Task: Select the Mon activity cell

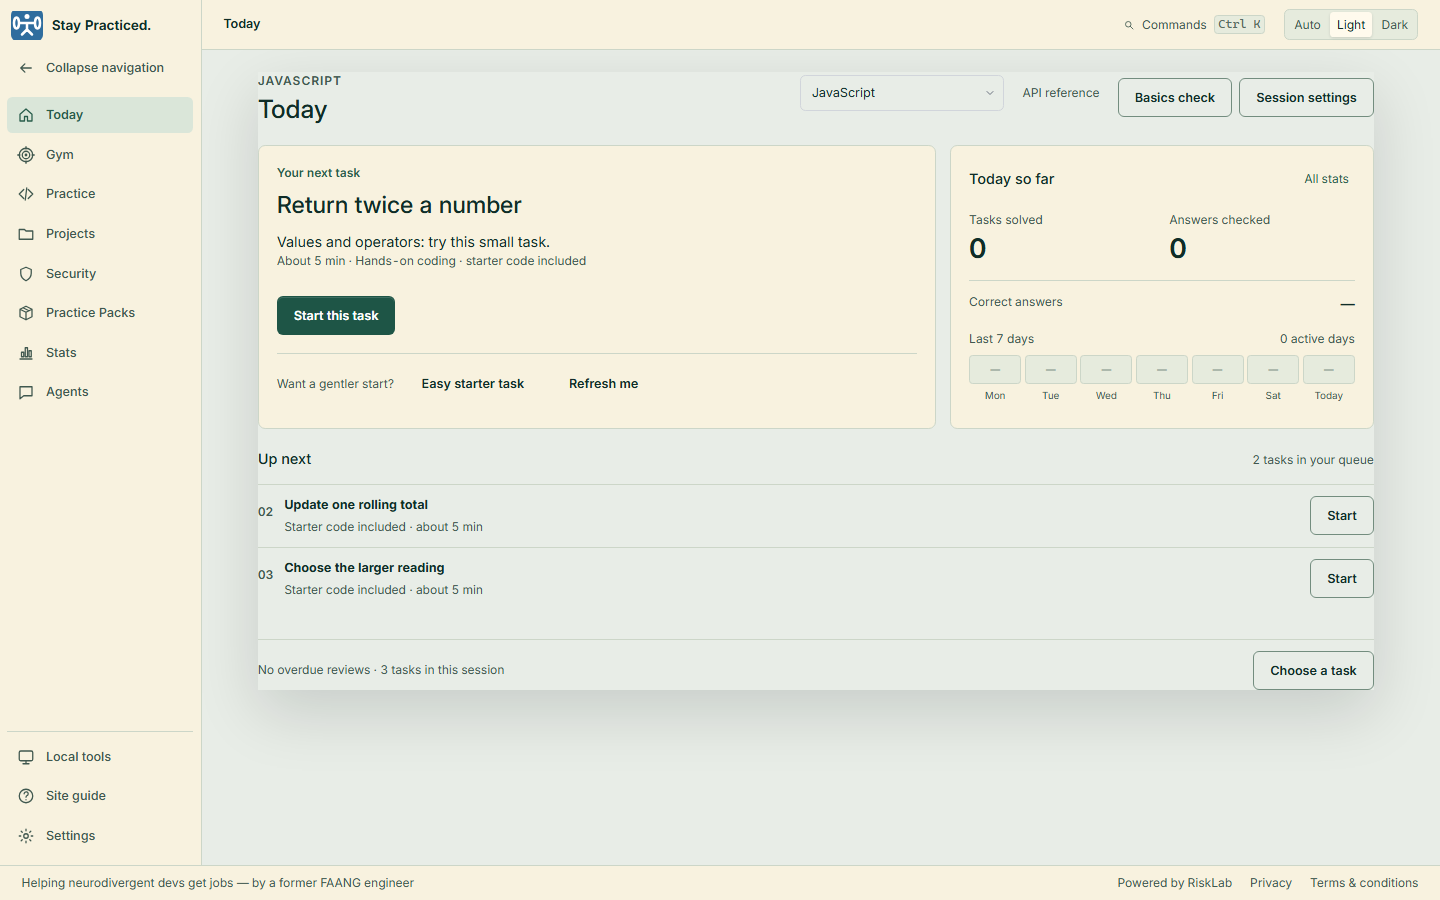Action: click(x=995, y=370)
